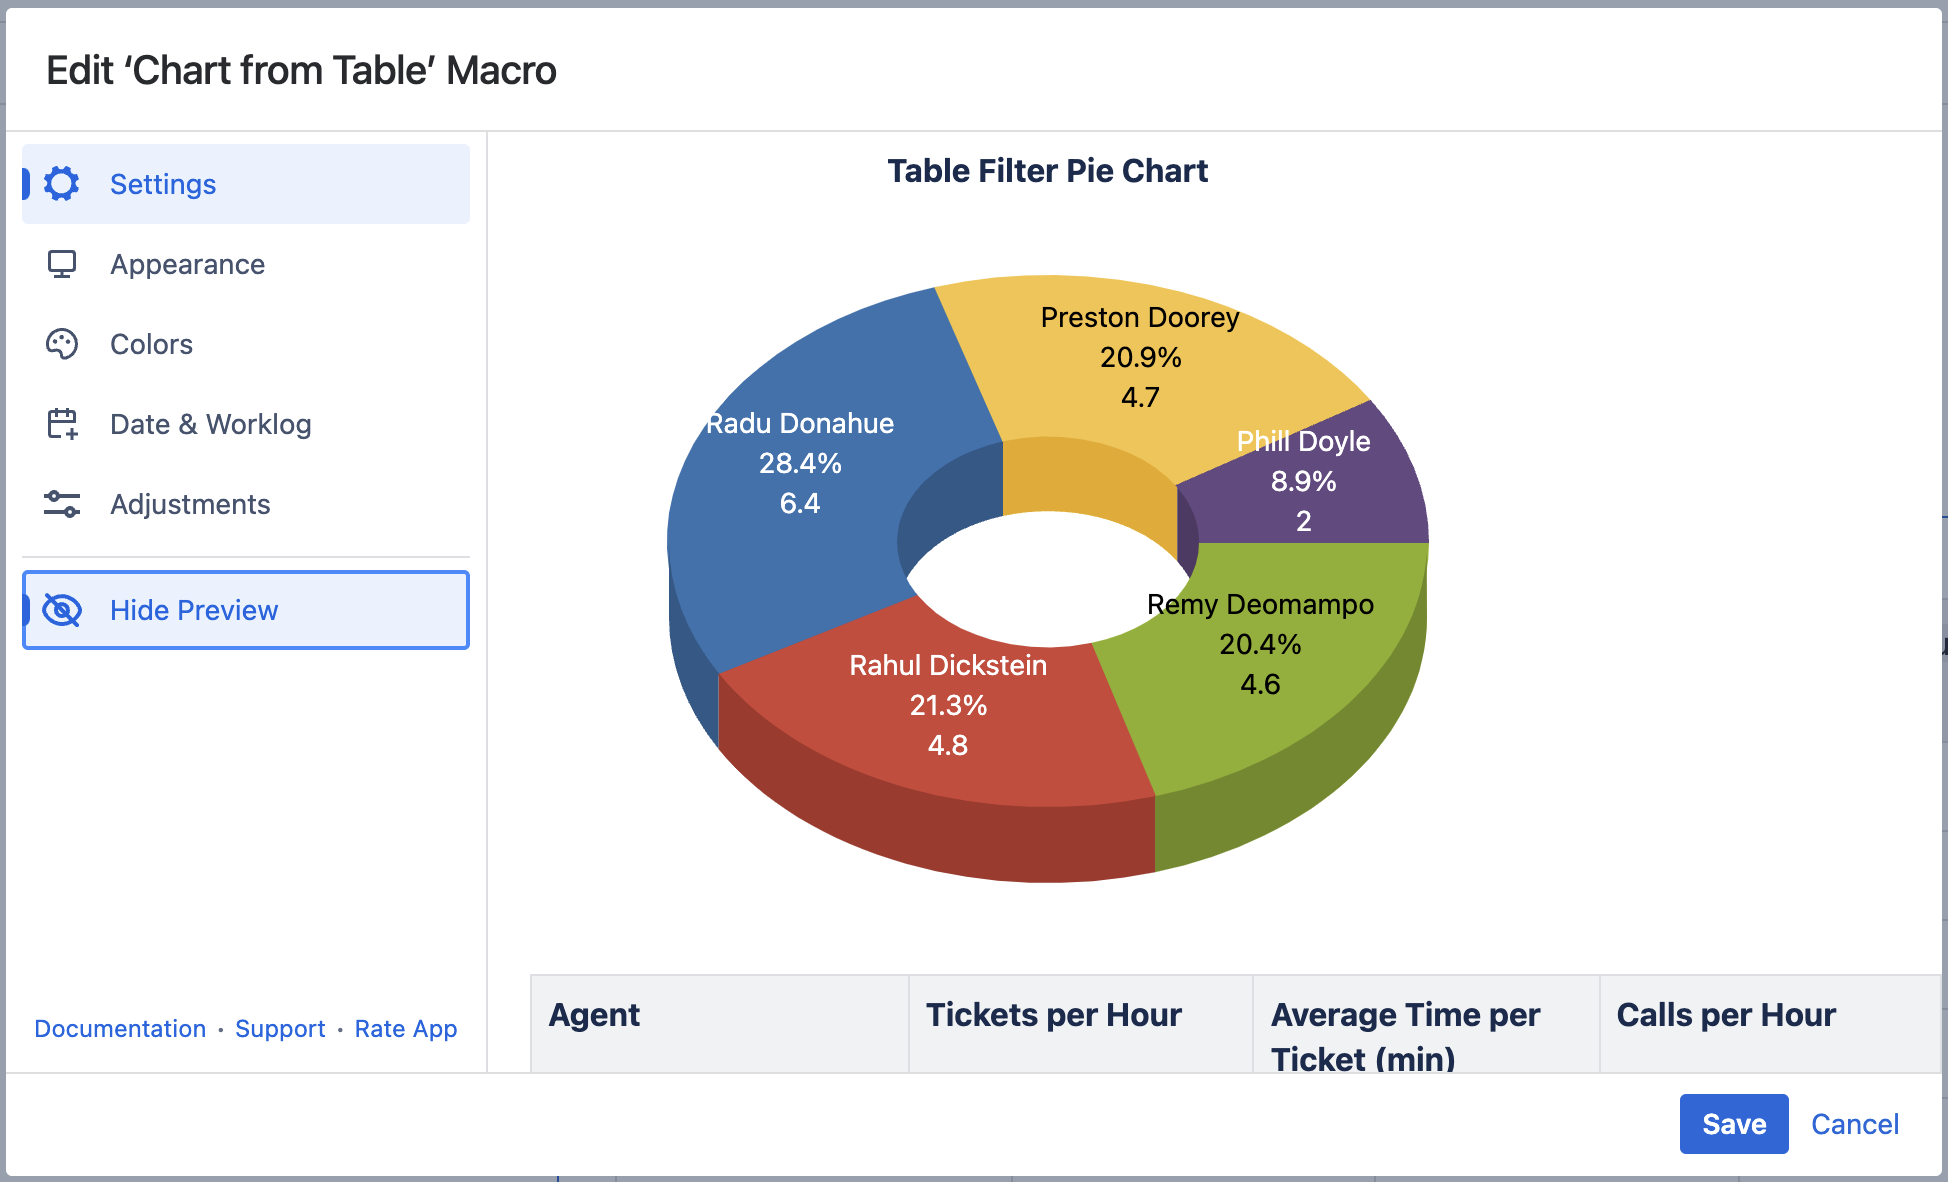This screenshot has height=1182, width=1948.
Task: Click the crossed-eye Hide Preview icon
Action: (x=62, y=610)
